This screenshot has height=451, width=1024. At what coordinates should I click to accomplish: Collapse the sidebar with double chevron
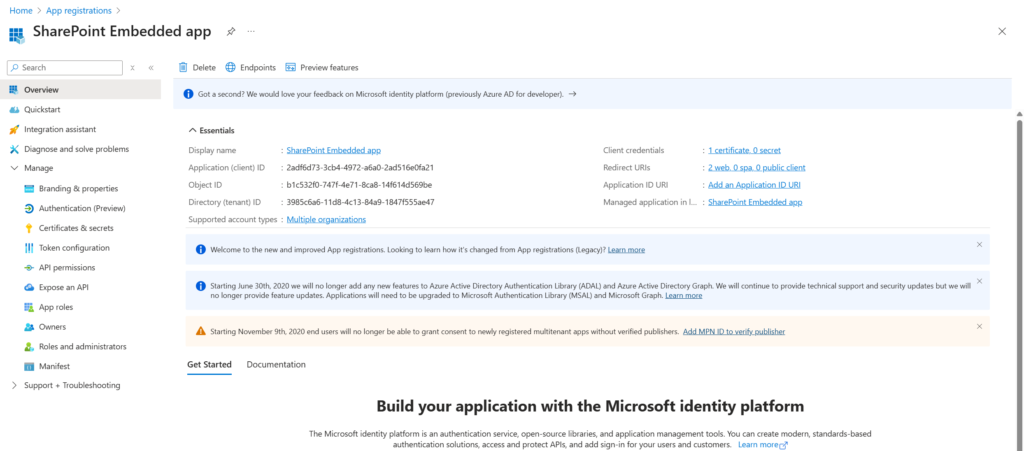click(x=151, y=68)
